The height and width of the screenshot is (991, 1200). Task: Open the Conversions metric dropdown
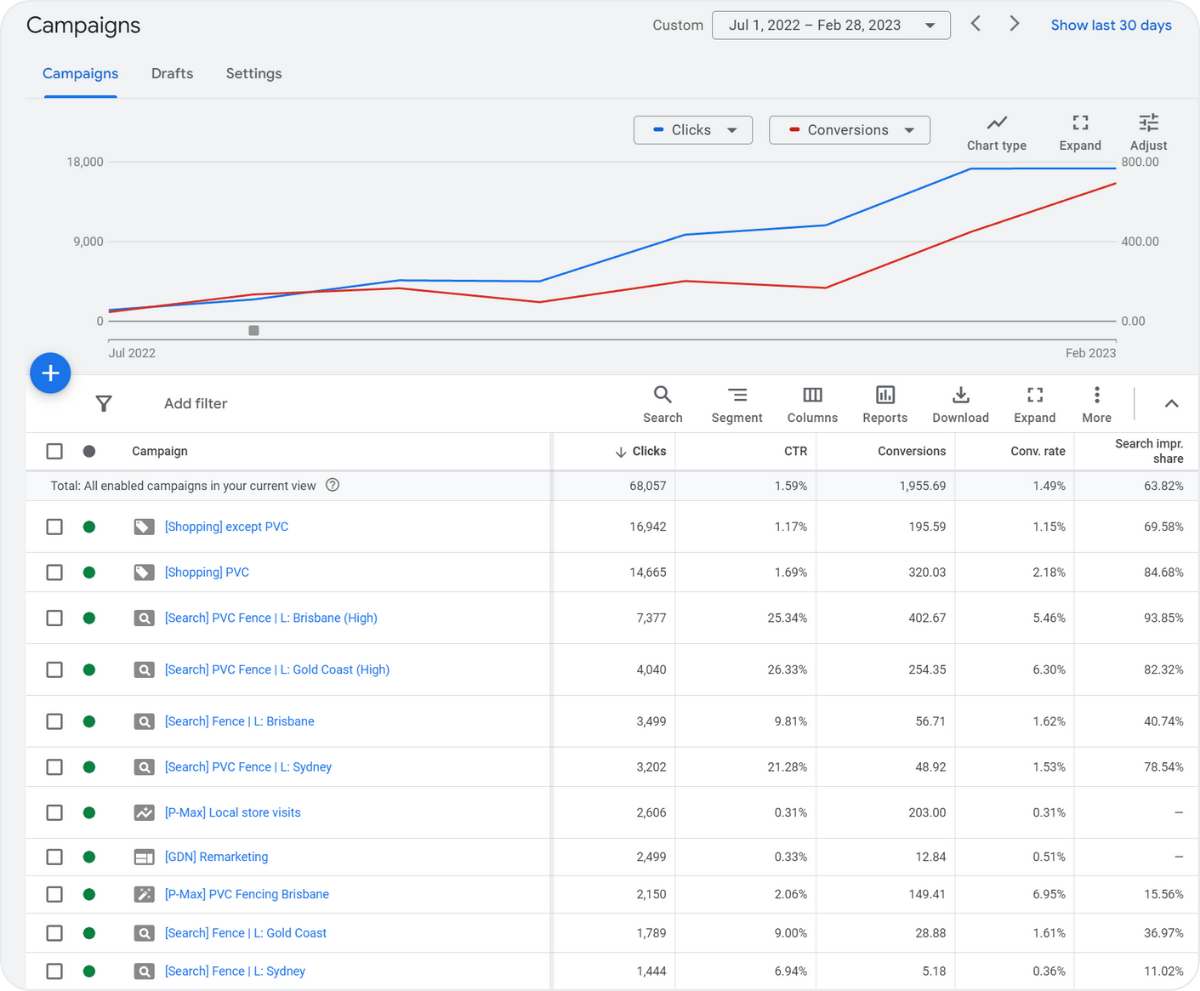pyautogui.click(x=849, y=130)
